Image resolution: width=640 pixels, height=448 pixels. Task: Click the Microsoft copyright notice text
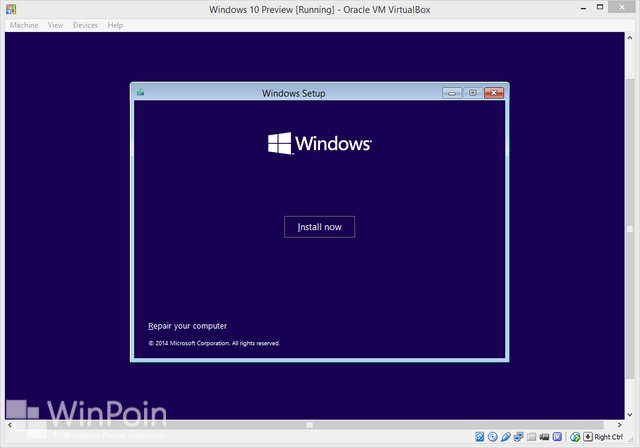[x=214, y=343]
